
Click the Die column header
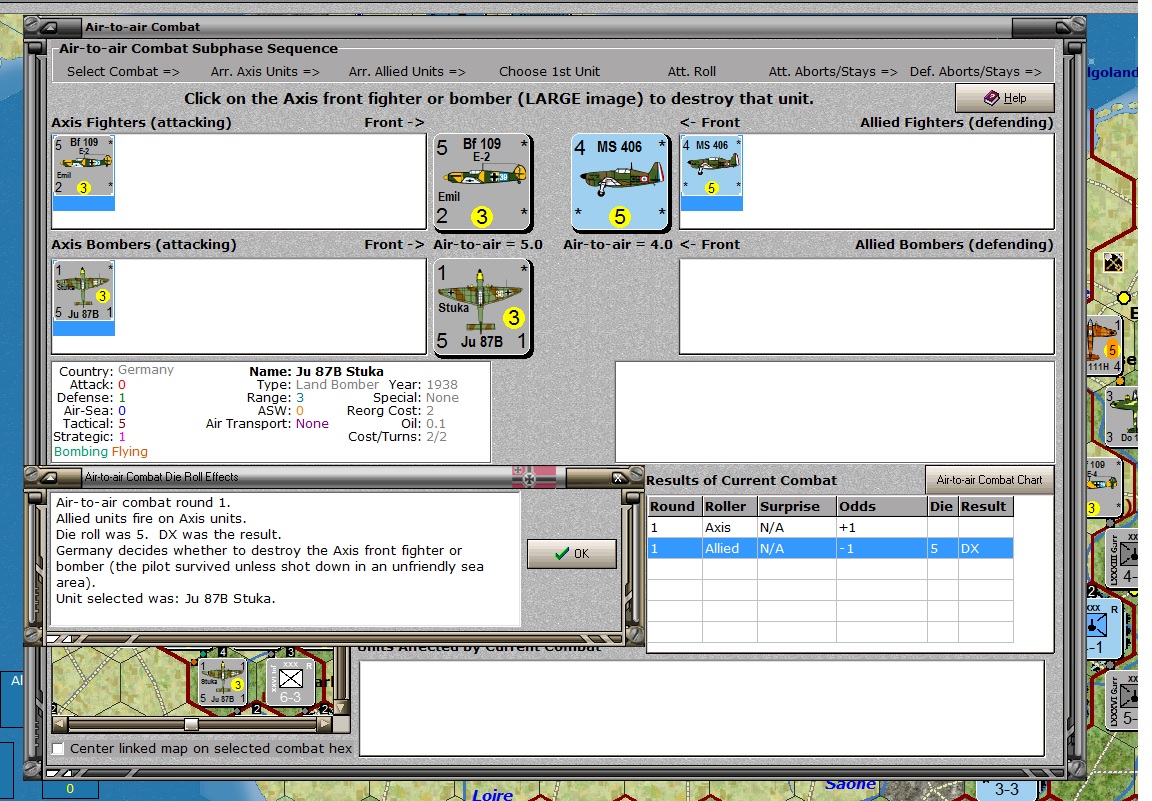click(943, 506)
